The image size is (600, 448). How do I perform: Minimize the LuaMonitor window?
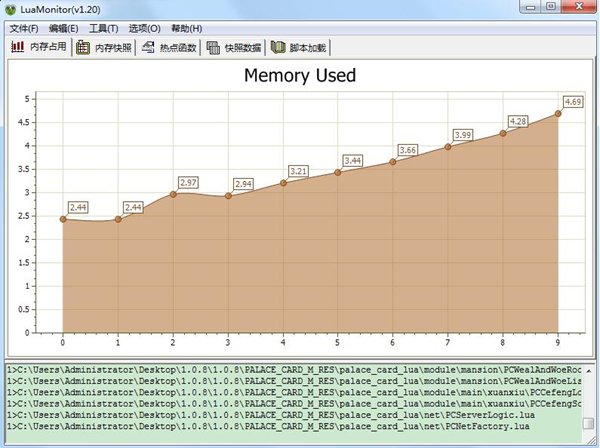pyautogui.click(x=530, y=7)
